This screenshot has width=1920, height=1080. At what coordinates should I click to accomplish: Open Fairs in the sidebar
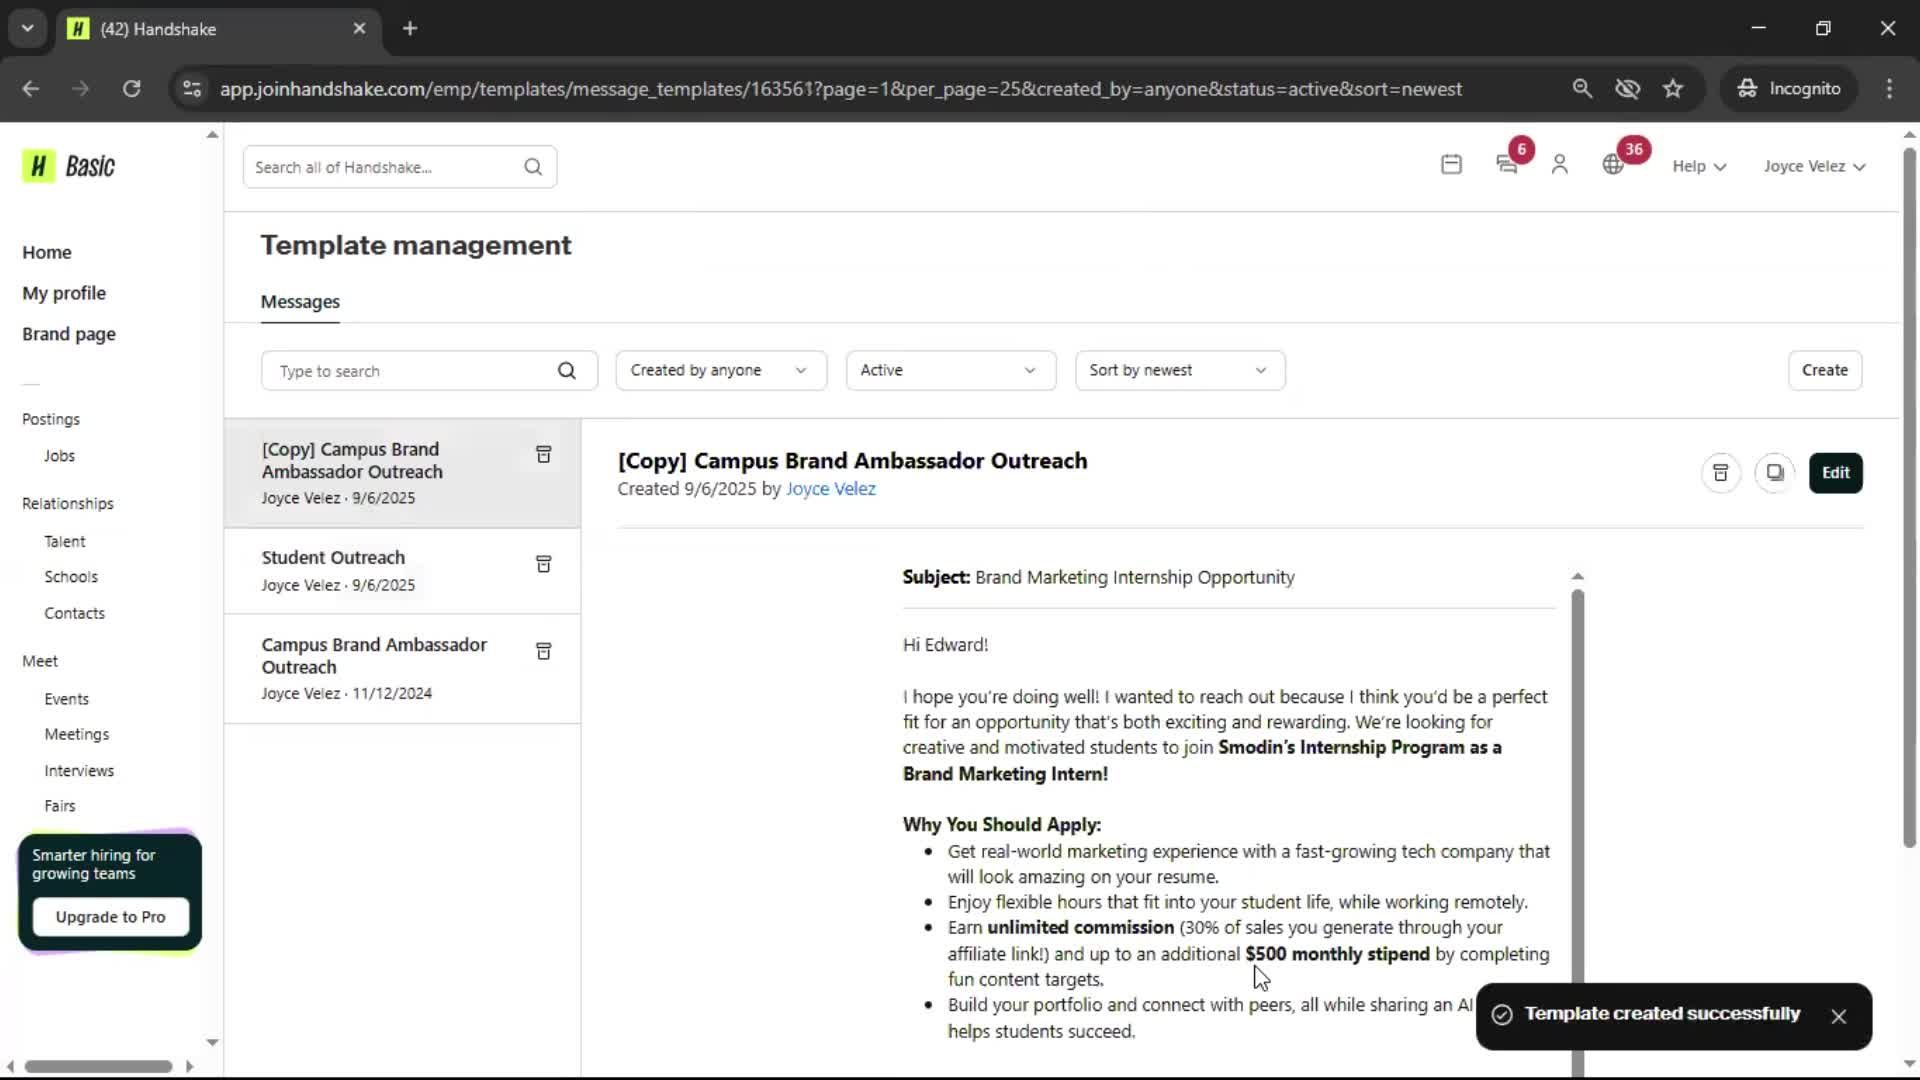(60, 806)
